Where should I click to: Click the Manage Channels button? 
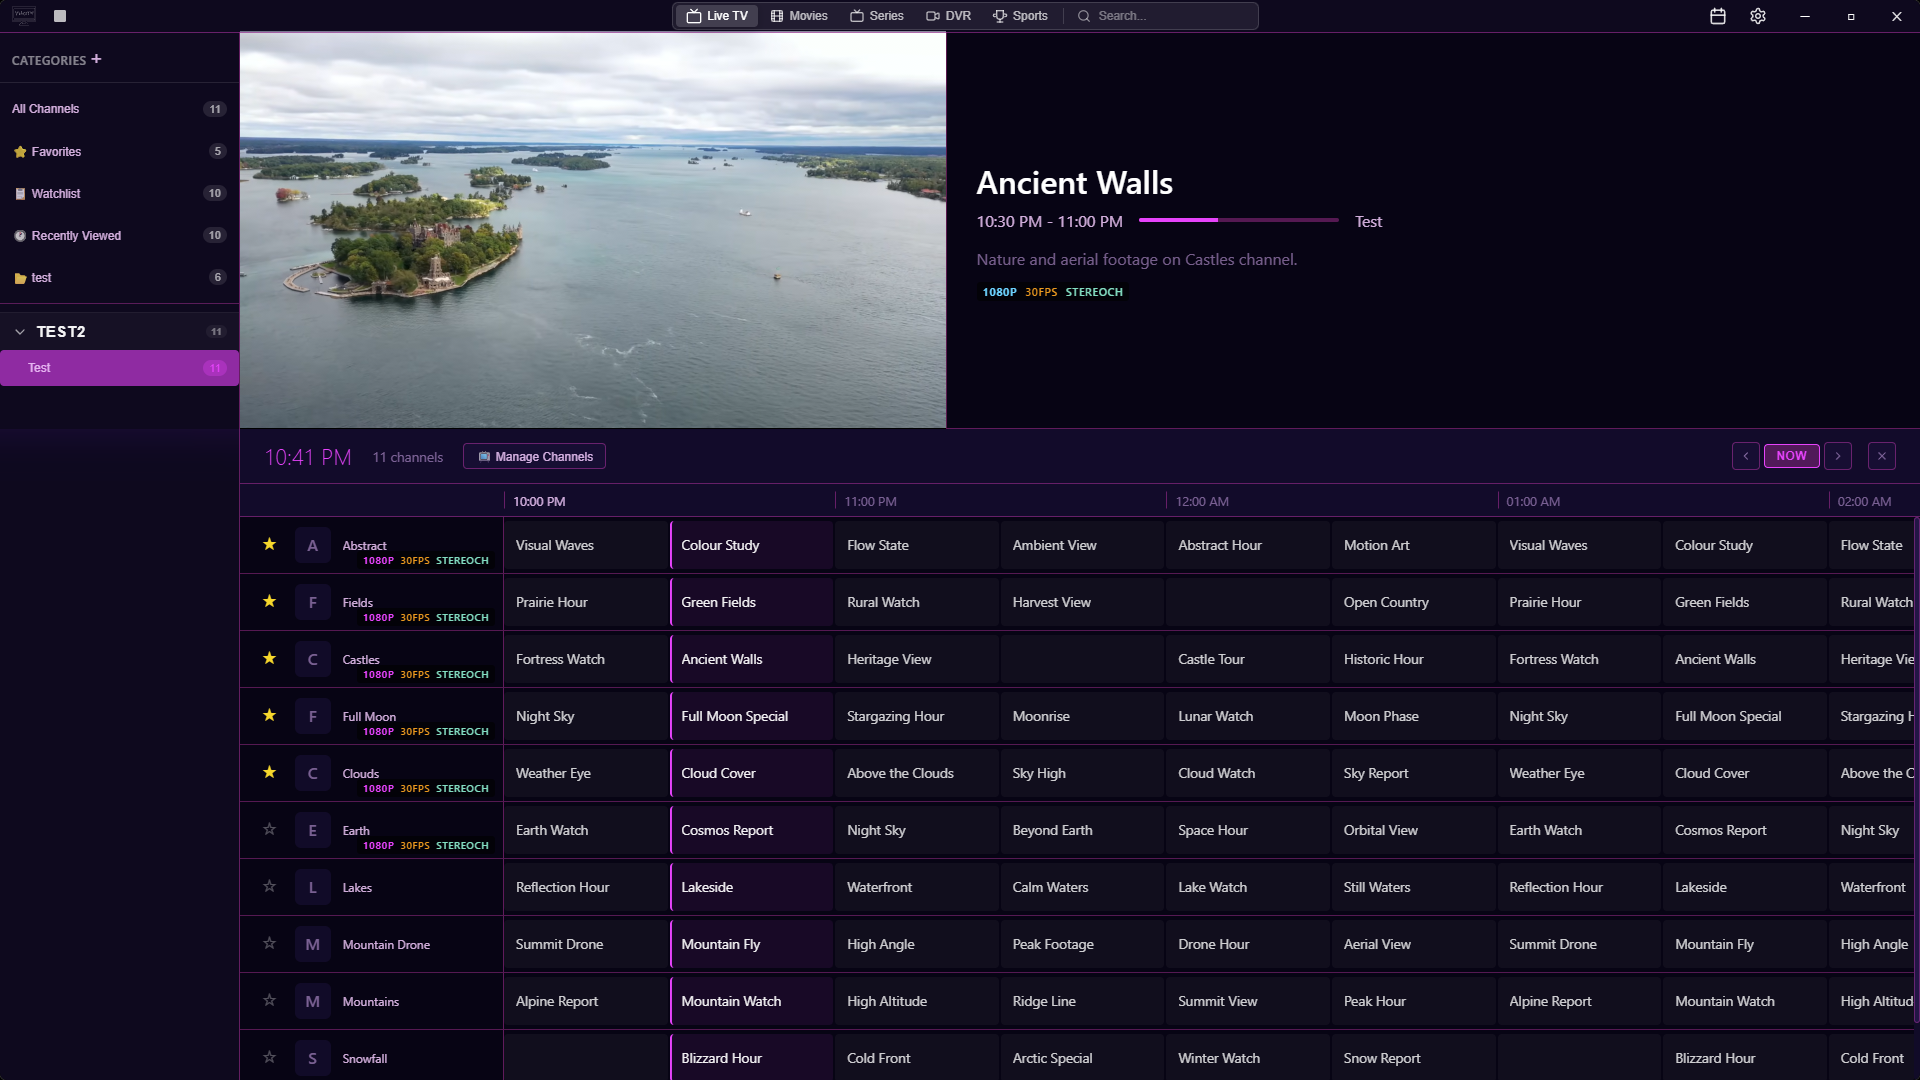[x=534, y=457]
